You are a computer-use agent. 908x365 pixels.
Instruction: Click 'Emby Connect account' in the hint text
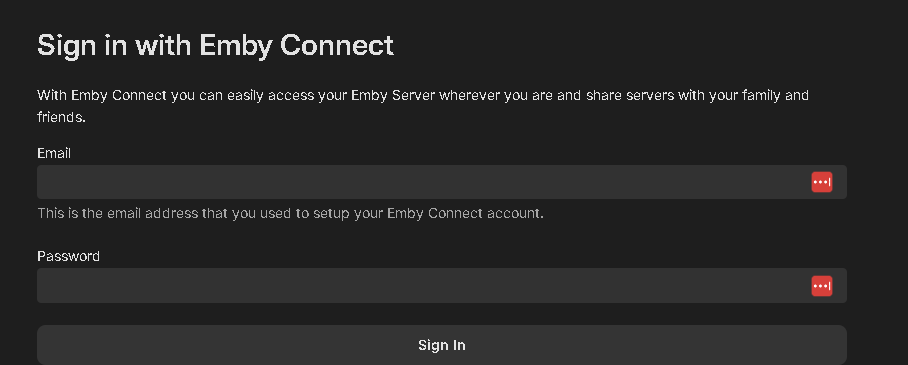pos(465,213)
